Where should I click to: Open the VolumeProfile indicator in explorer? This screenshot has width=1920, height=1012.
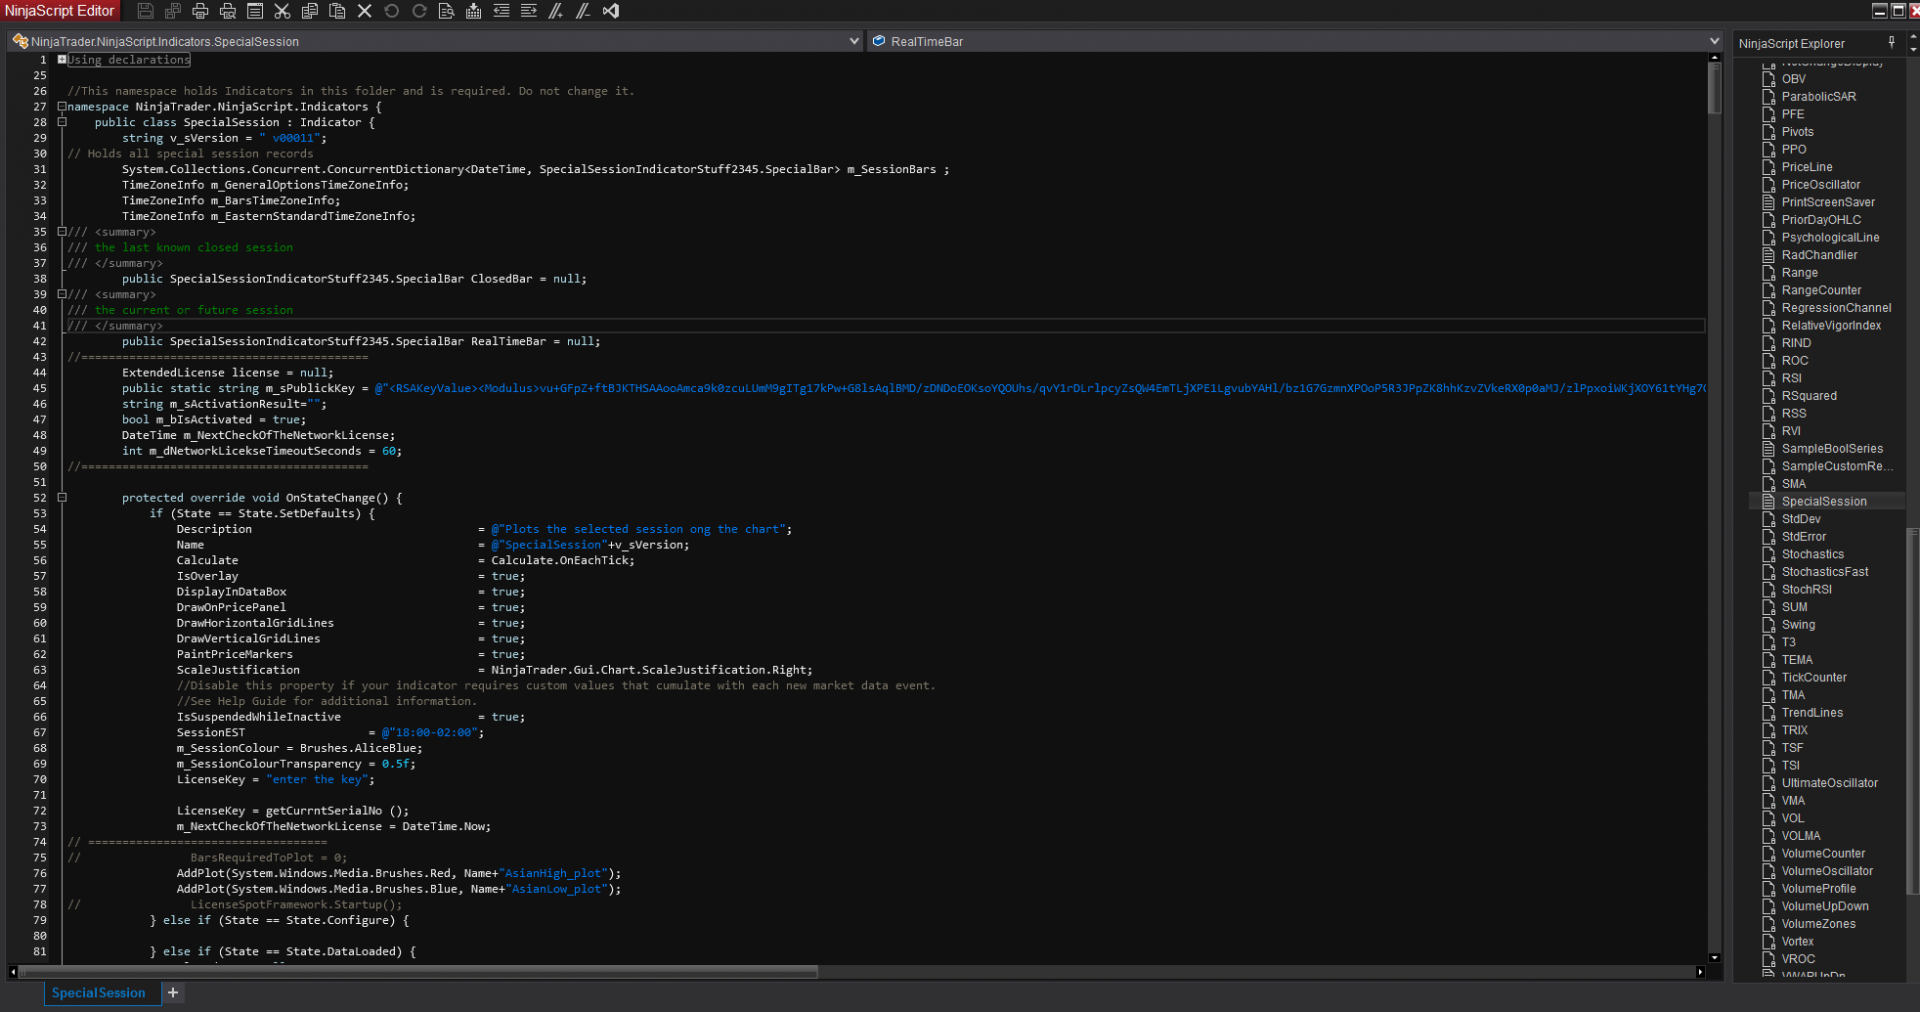coord(1818,889)
